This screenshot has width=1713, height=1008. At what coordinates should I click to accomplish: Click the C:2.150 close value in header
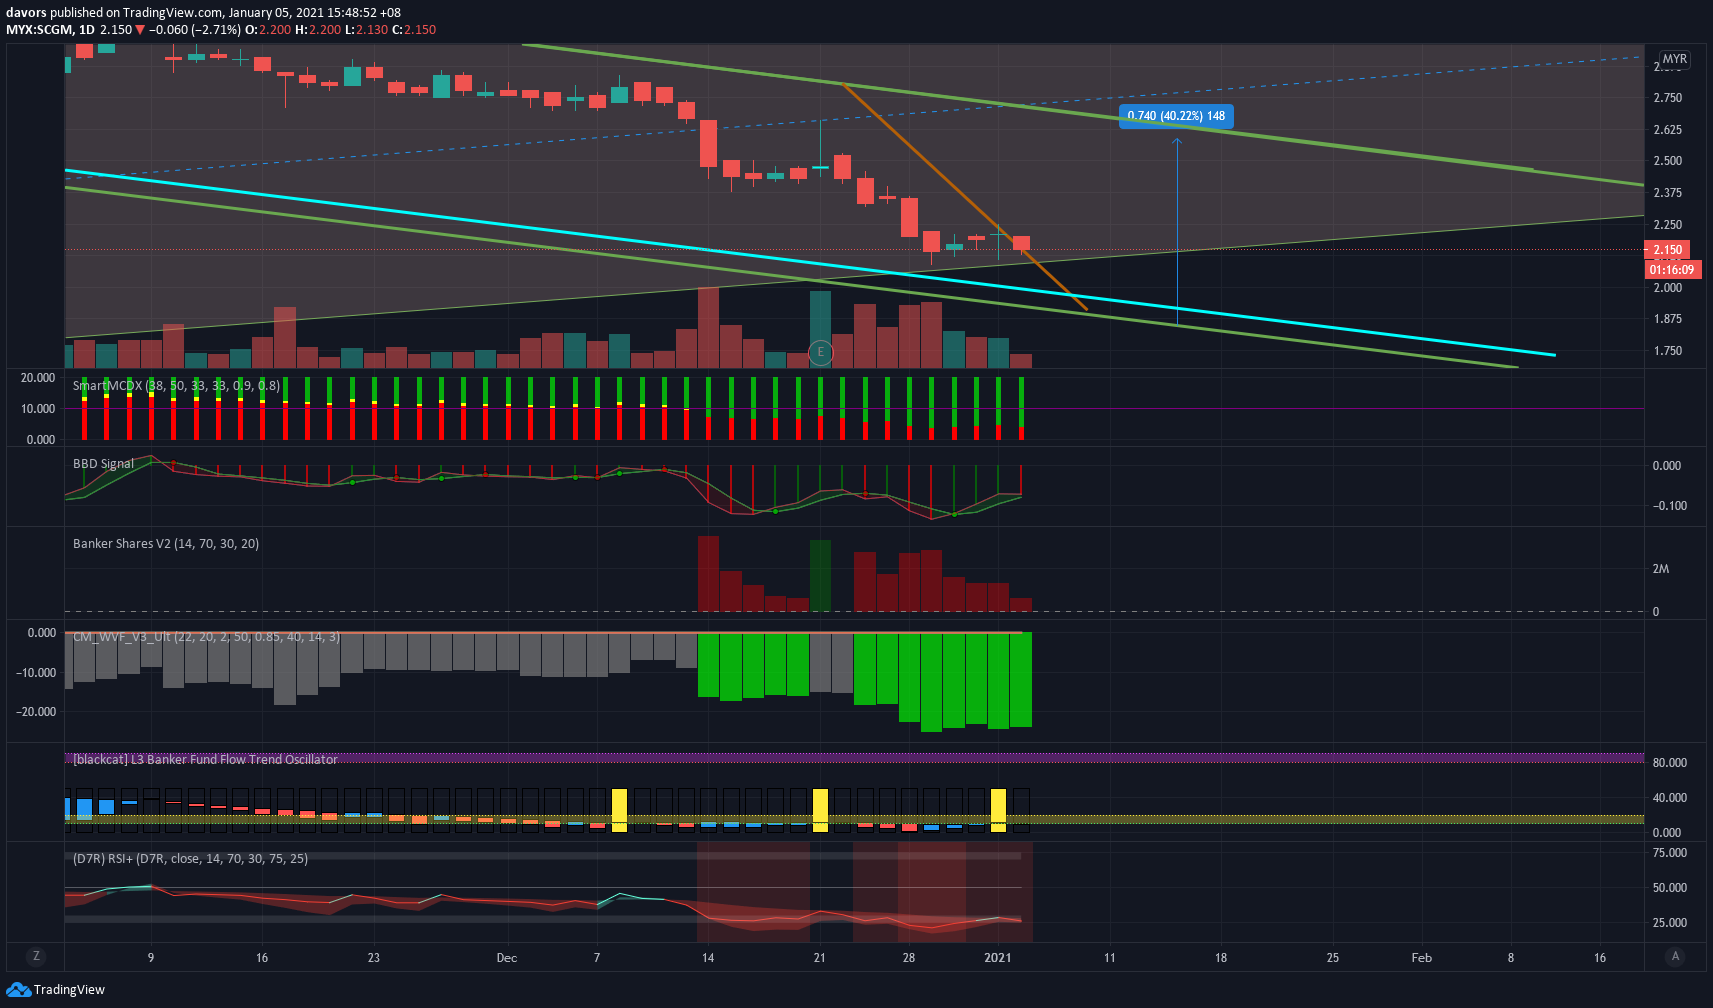(414, 30)
